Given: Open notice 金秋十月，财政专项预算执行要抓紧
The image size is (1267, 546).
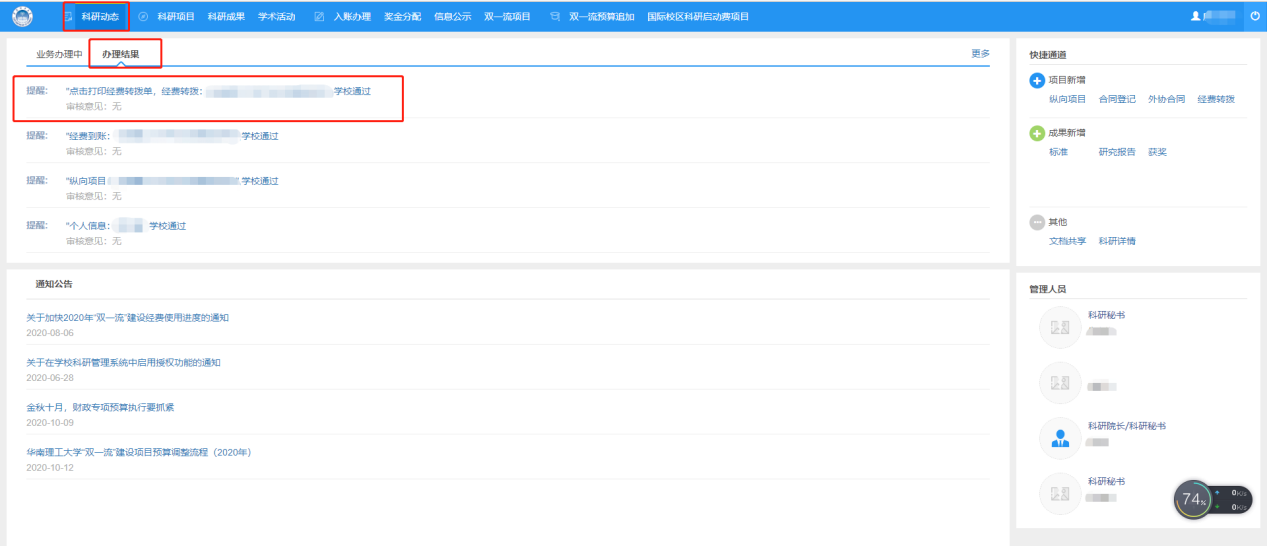Looking at the screenshot, I should (101, 408).
